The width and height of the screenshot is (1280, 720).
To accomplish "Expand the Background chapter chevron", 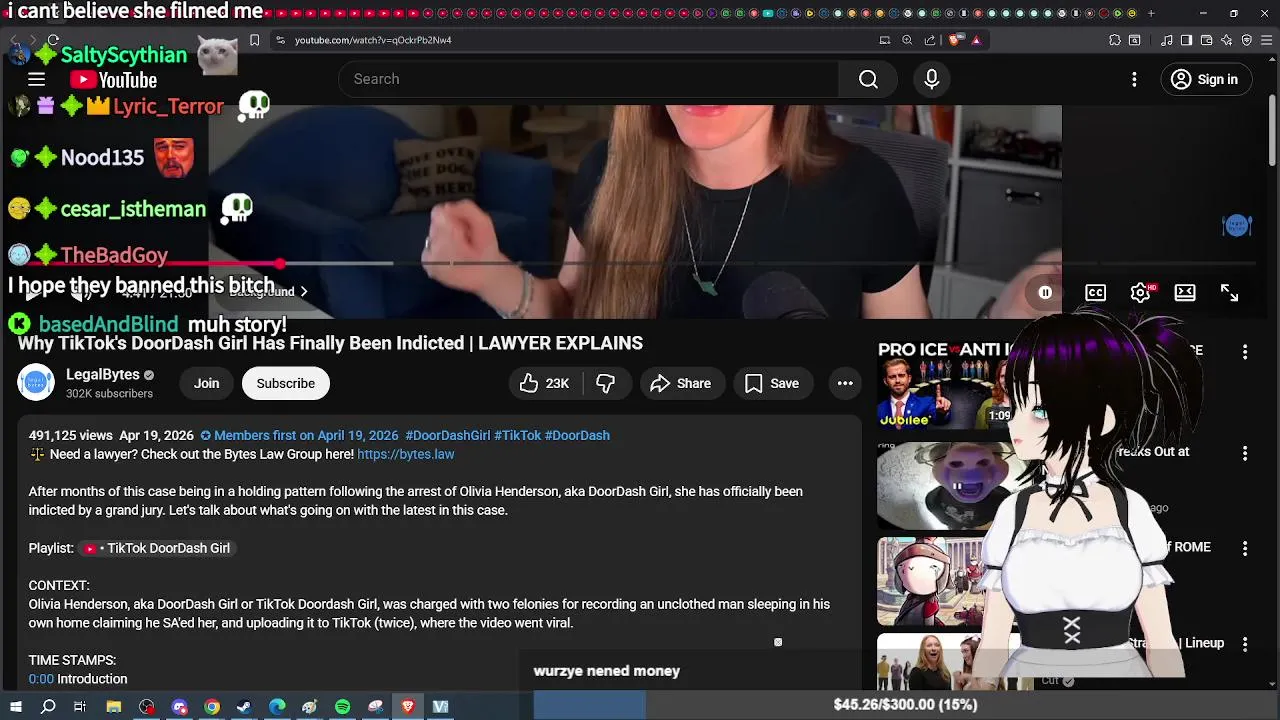I will (x=304, y=292).
